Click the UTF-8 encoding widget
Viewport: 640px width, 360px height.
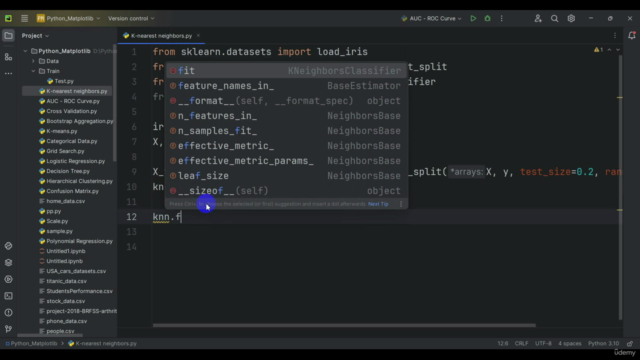[x=543, y=344]
